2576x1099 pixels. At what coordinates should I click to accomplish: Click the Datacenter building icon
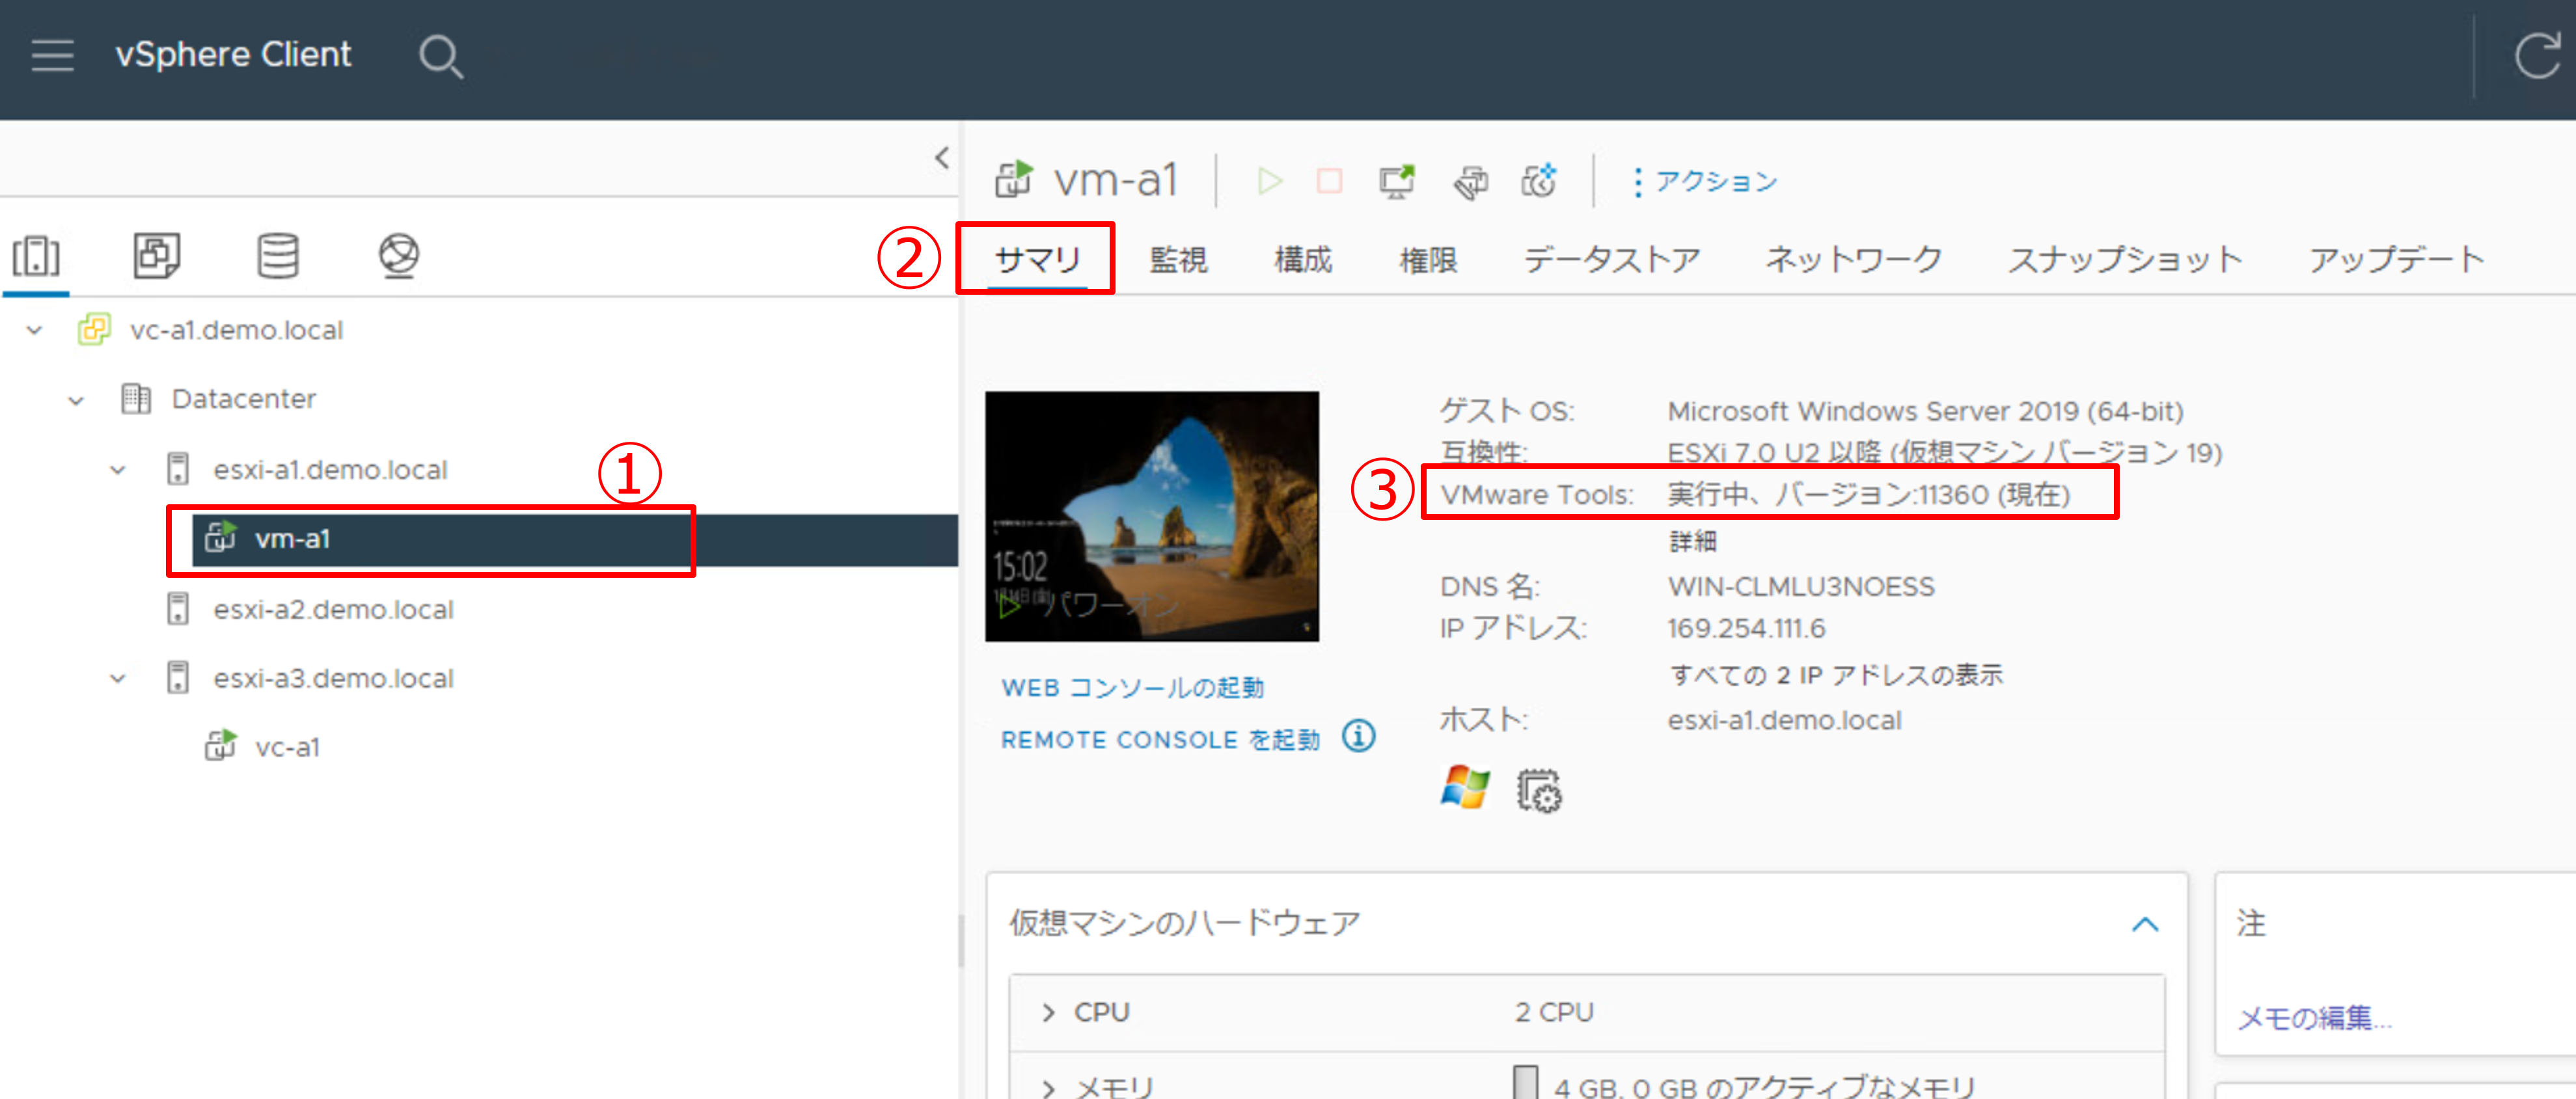click(136, 399)
